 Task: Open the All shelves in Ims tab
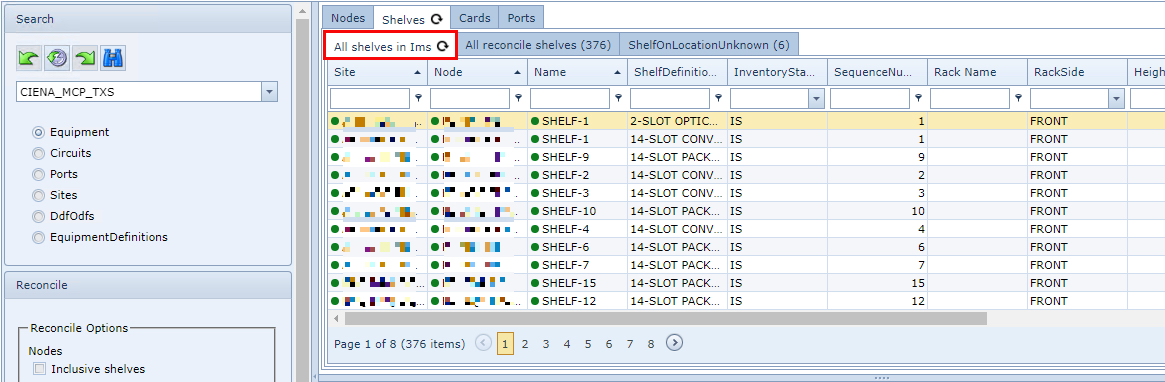[x=391, y=46]
